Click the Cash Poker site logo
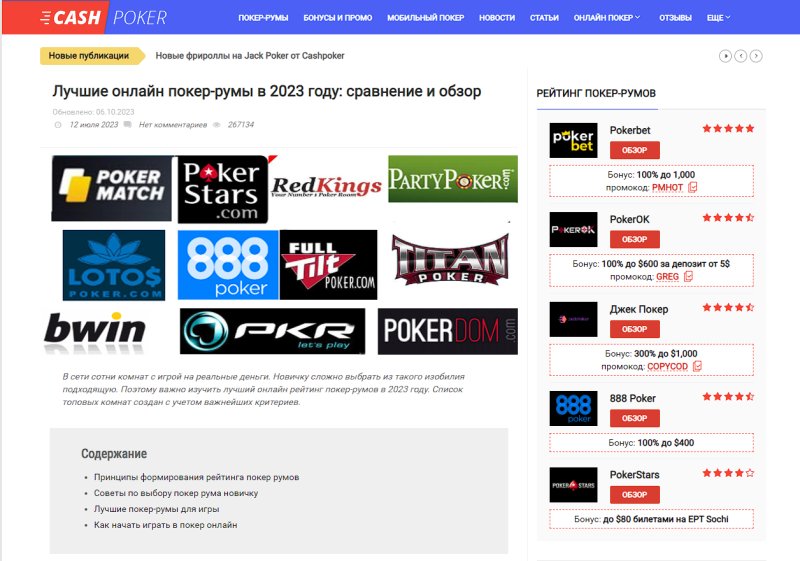This screenshot has width=800, height=561. (x=104, y=17)
